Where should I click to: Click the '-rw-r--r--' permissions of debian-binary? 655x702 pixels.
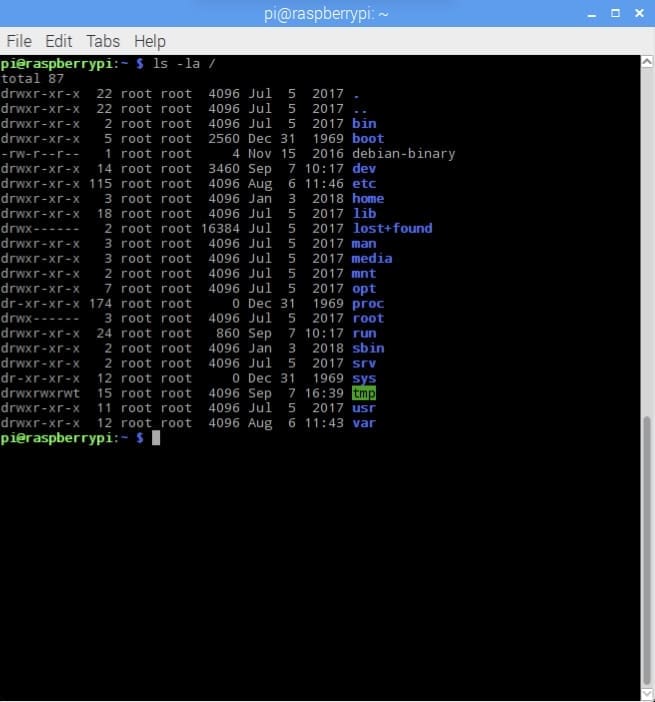pyautogui.click(x=40, y=154)
